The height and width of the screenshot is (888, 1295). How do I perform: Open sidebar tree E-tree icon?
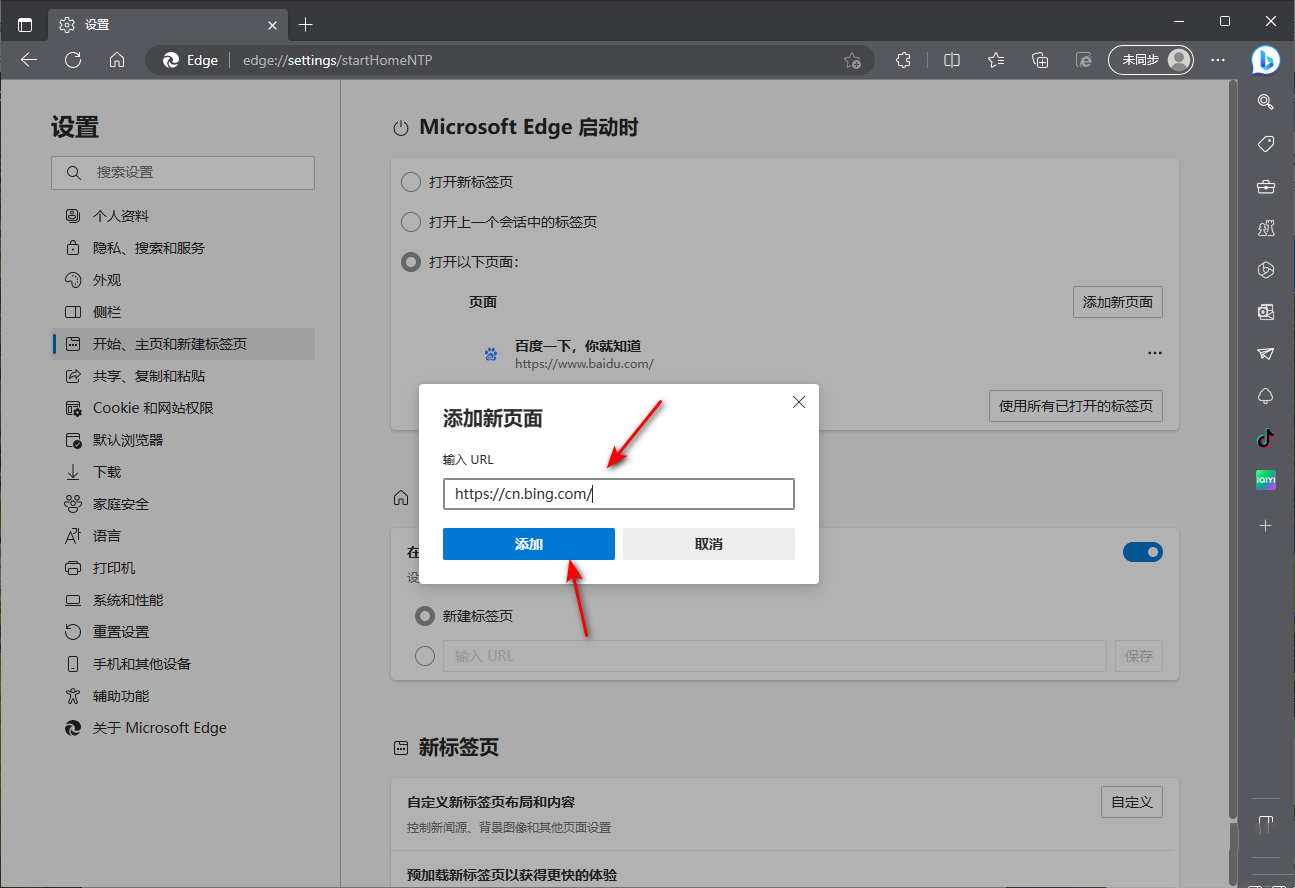(x=1266, y=396)
